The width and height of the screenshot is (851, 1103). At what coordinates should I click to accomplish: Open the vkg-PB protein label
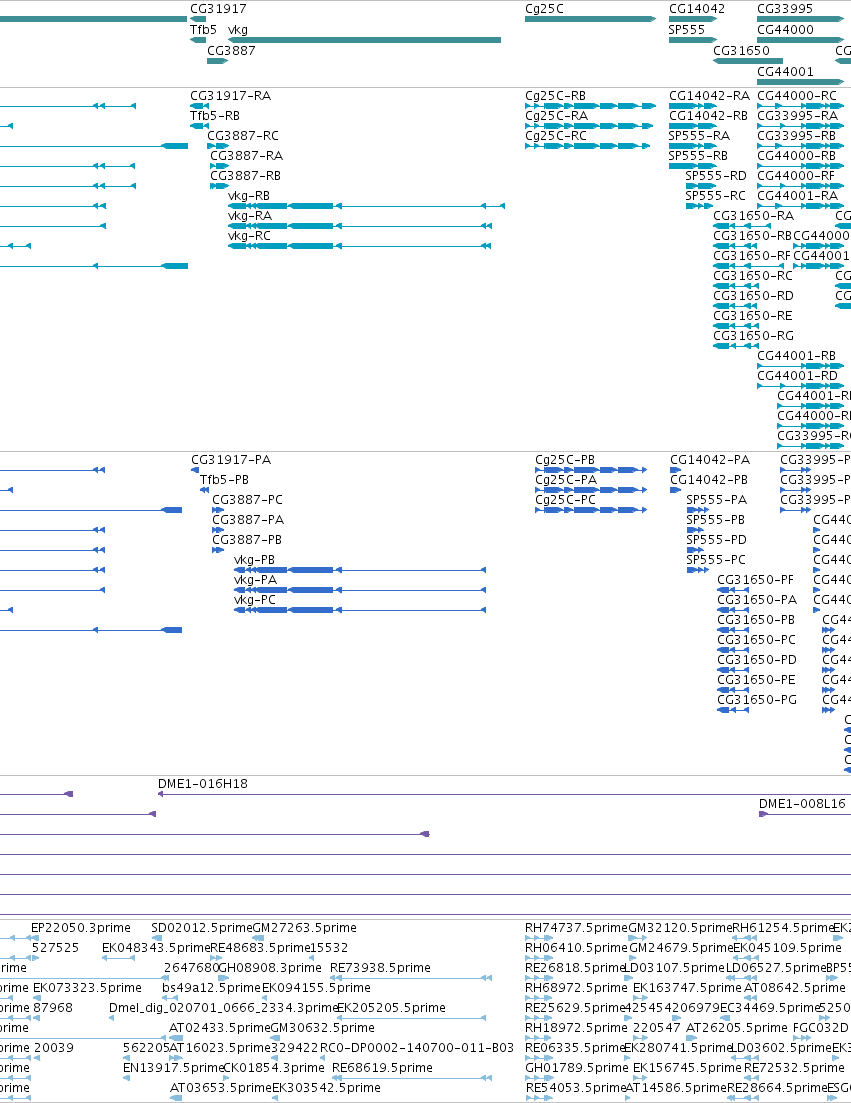coord(254,560)
